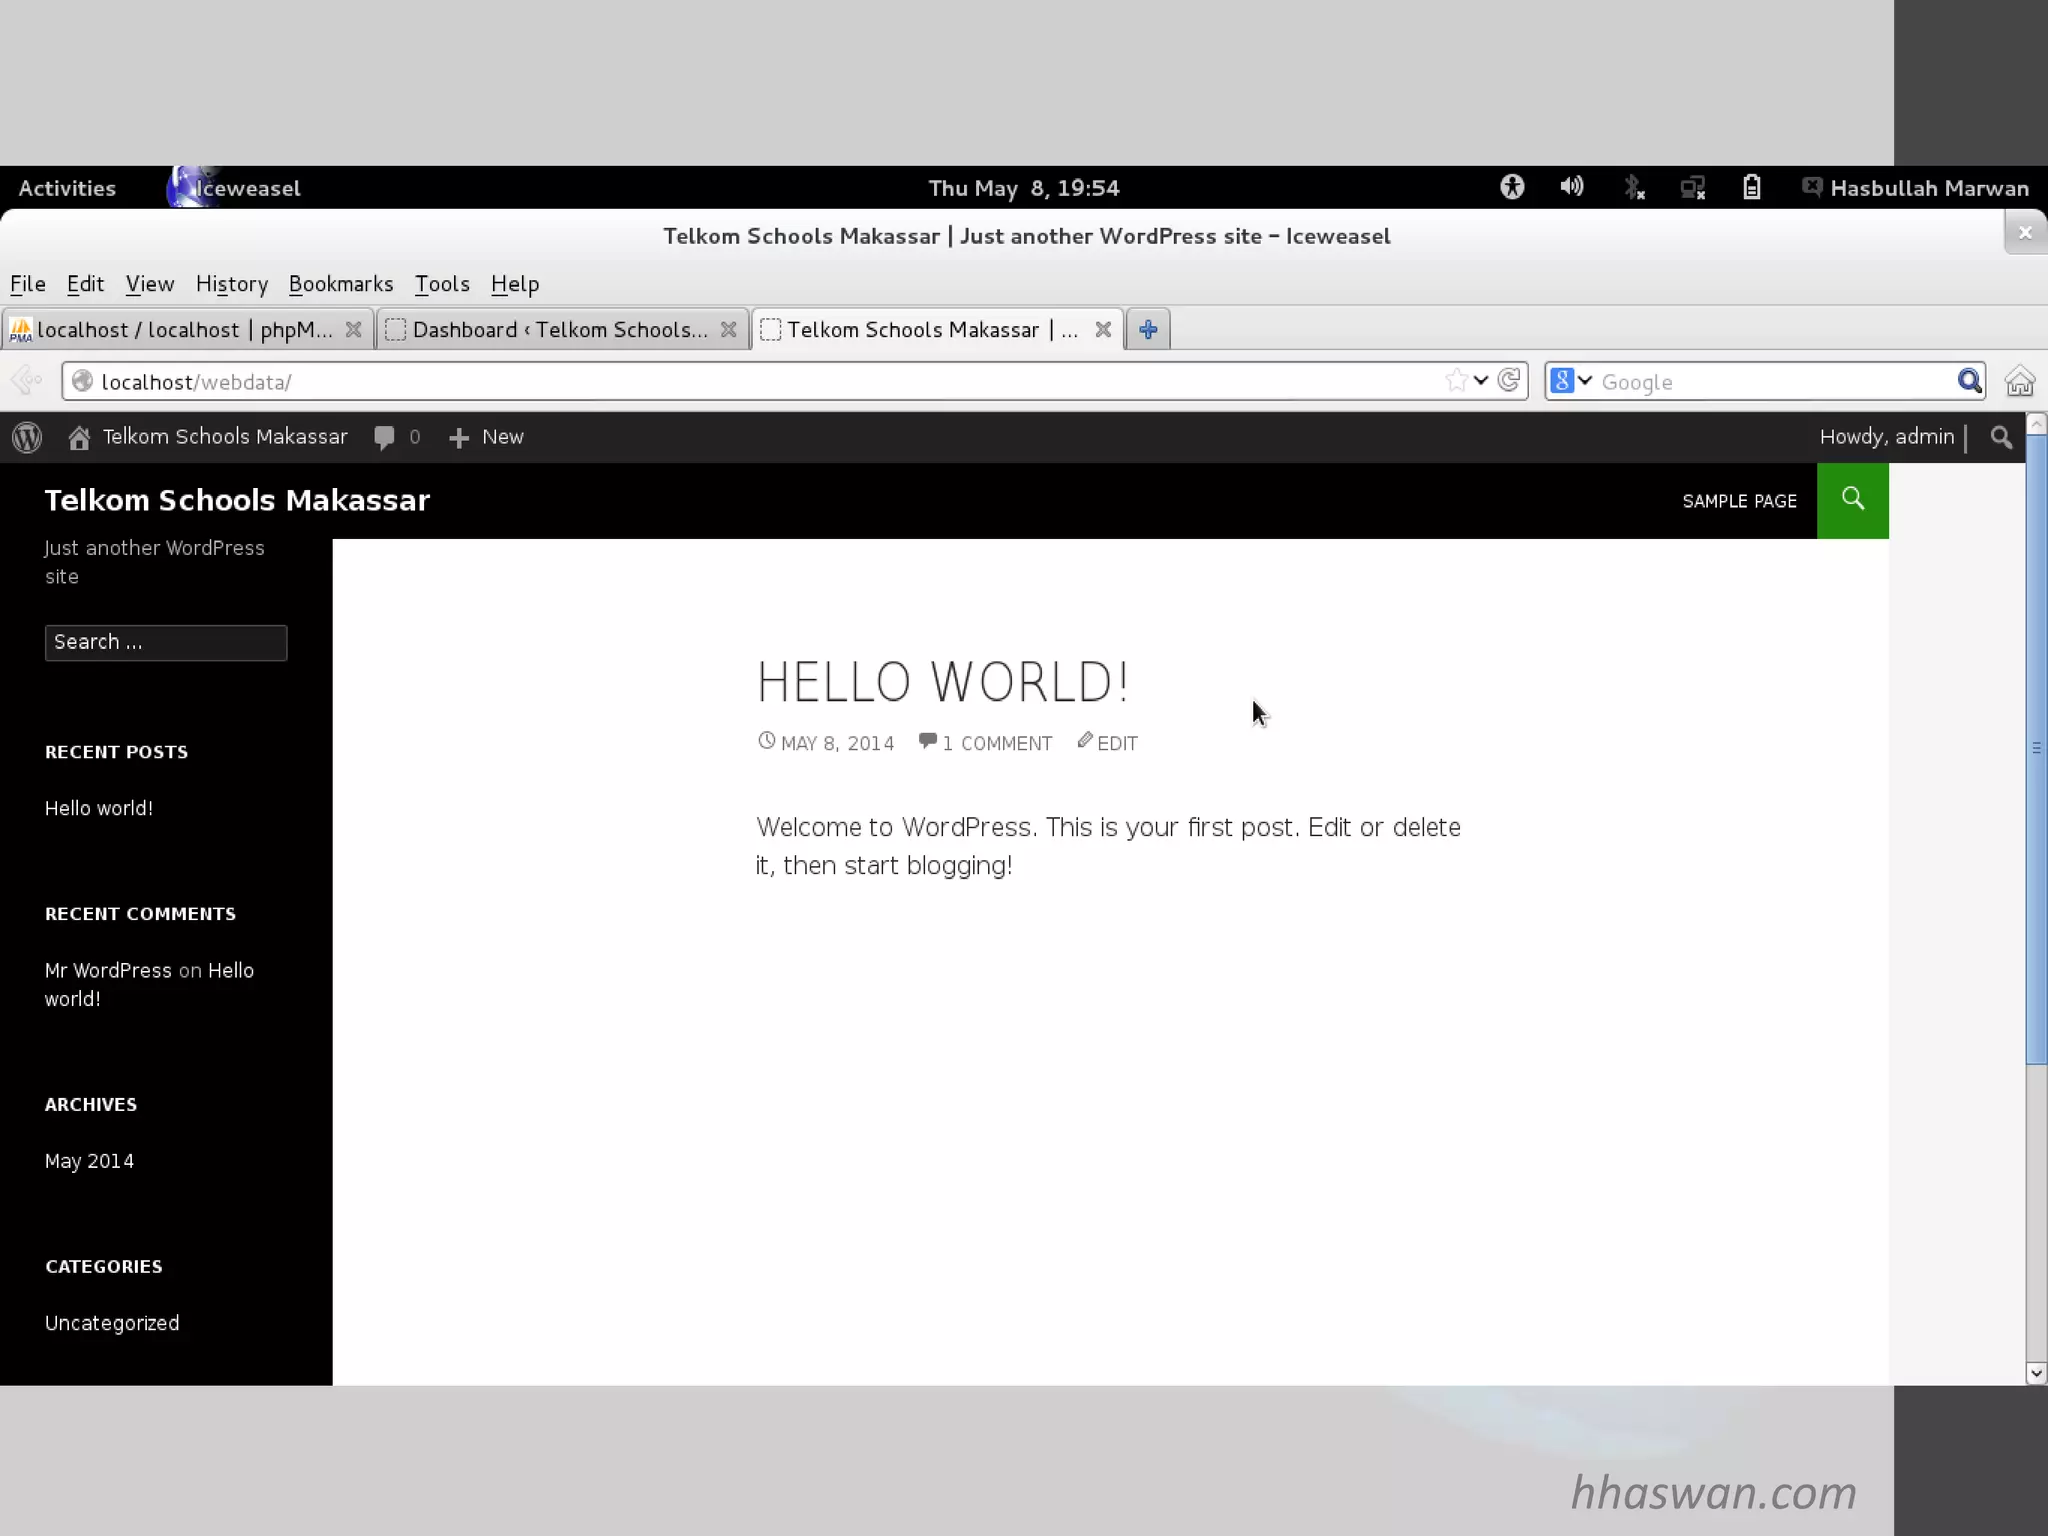Open the Help menu
2048x1536 pixels.
click(x=515, y=284)
